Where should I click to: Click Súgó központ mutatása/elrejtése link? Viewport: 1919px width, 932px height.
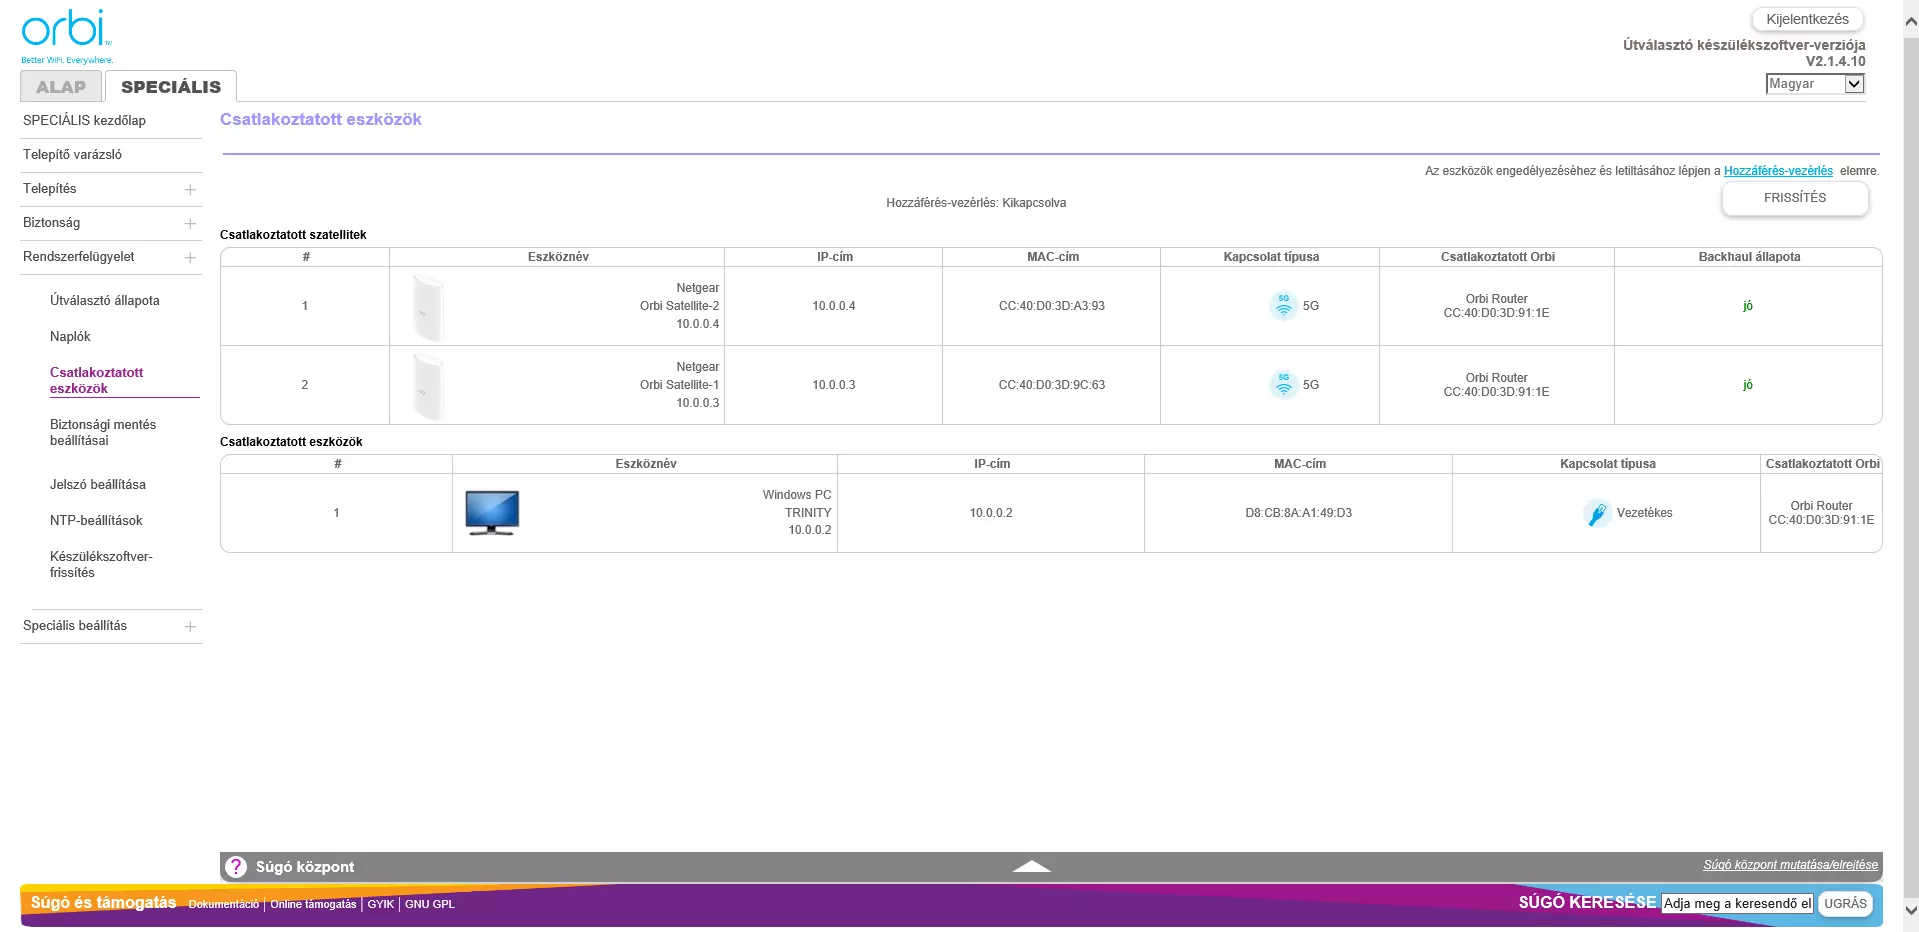1790,865
